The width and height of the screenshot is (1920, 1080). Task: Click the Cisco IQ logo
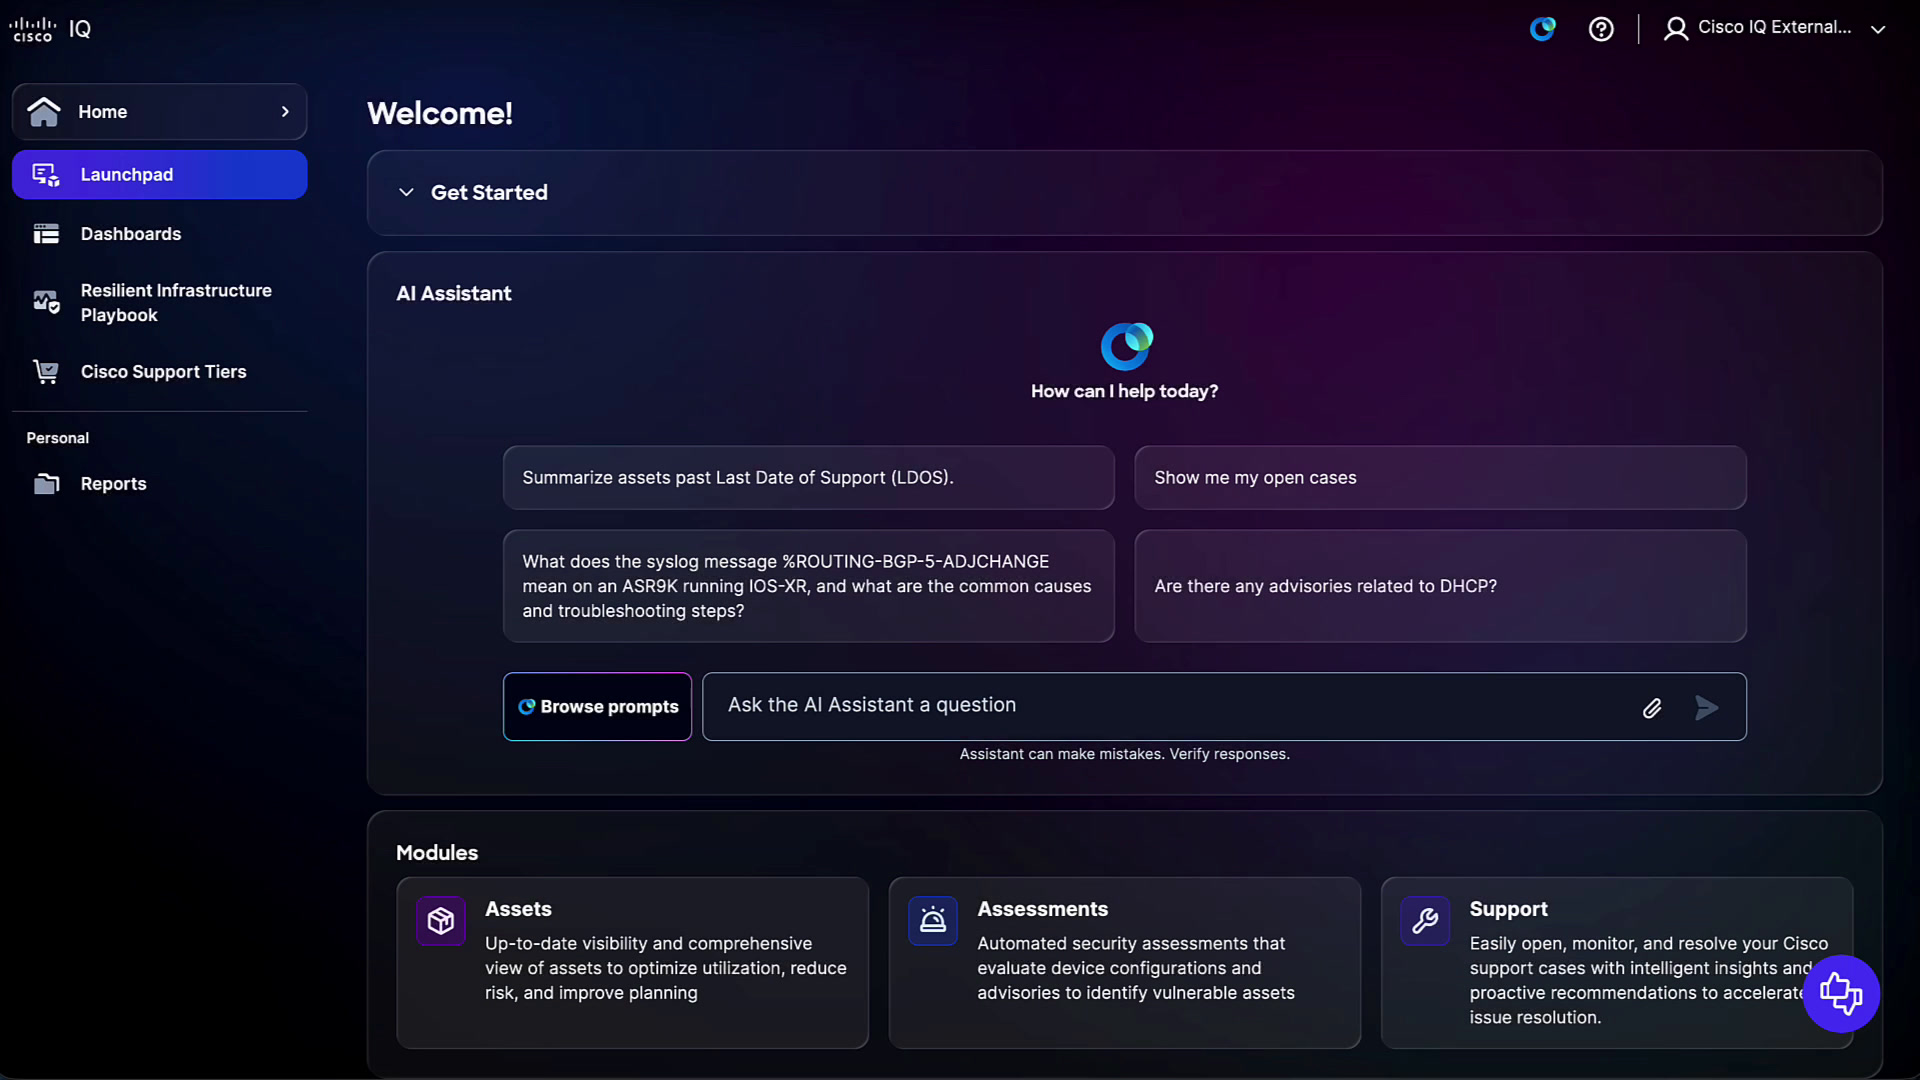coord(50,29)
